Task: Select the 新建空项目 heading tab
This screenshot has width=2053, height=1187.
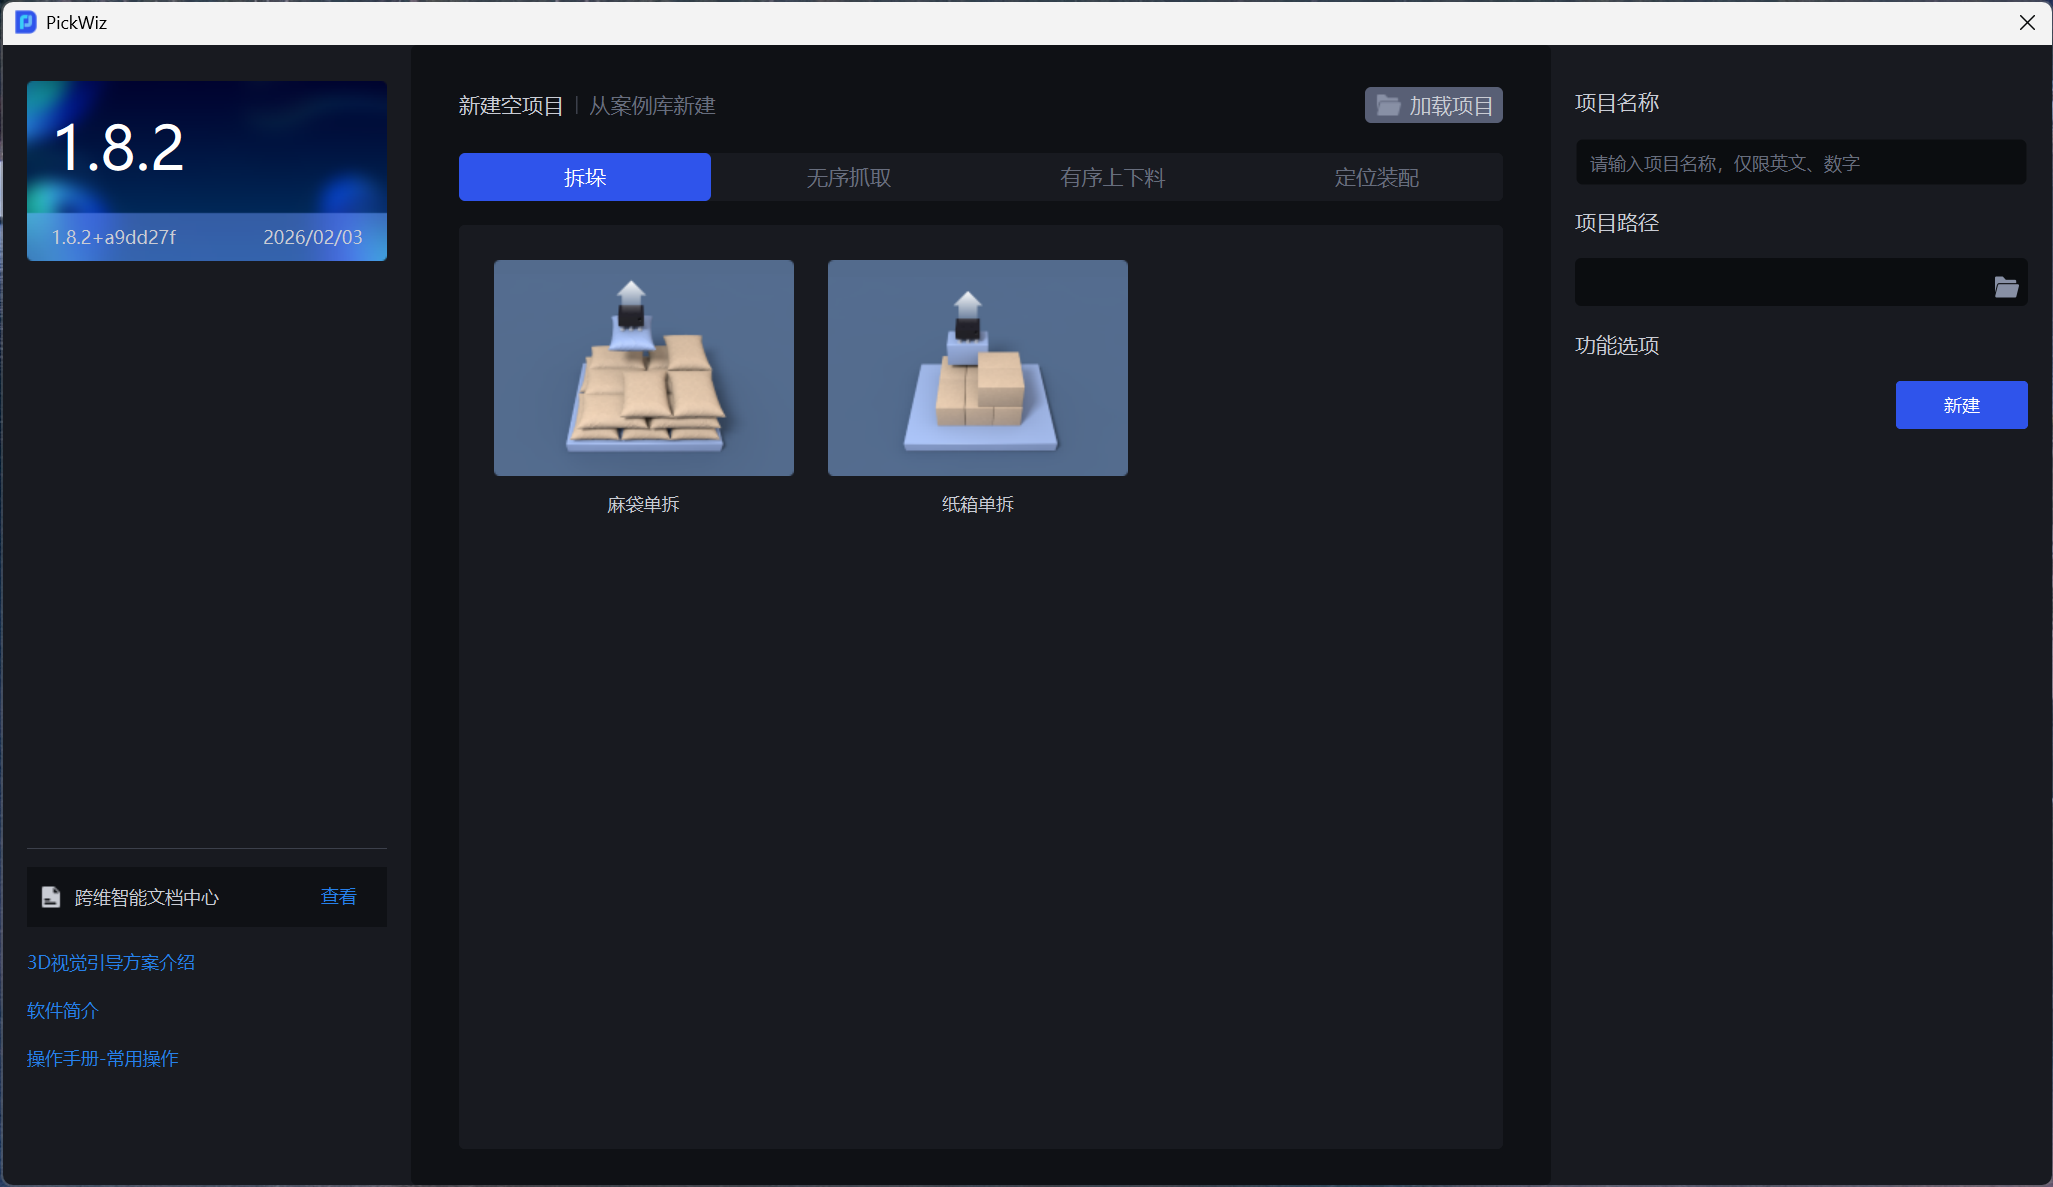Action: [511, 105]
